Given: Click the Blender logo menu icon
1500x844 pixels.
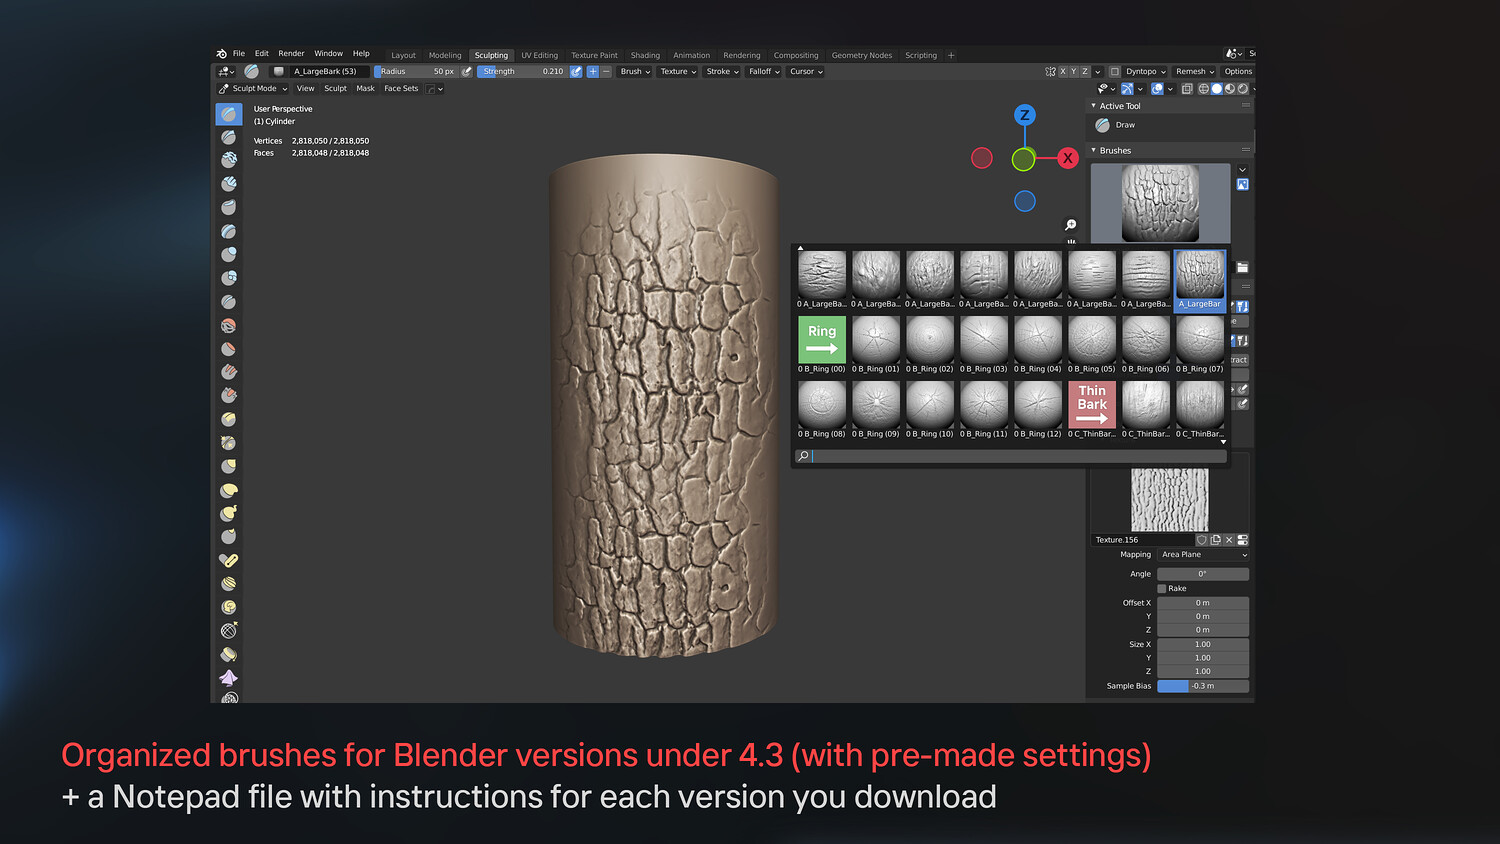Looking at the screenshot, I should click(221, 54).
